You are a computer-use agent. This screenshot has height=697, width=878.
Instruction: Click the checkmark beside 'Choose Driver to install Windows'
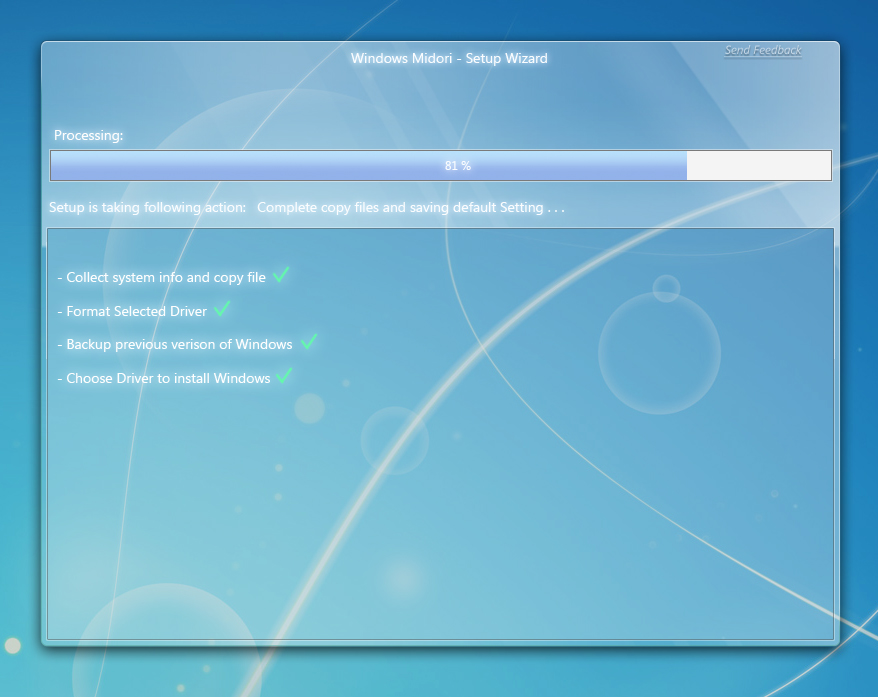tap(283, 377)
